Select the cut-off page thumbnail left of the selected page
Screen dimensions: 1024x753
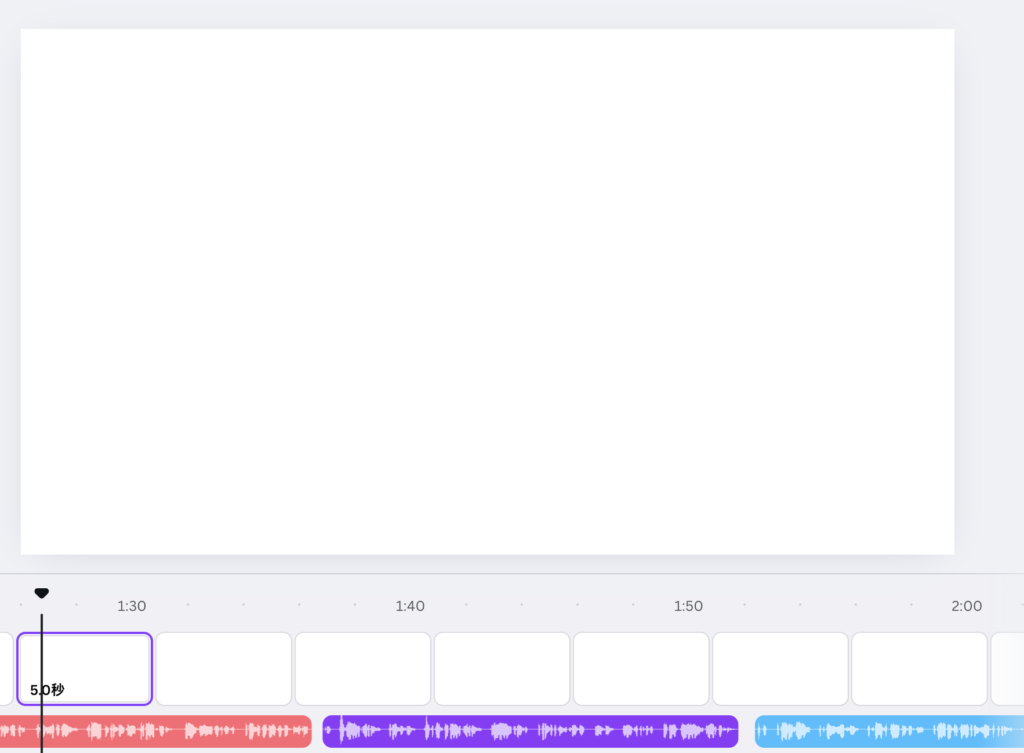pos(6,668)
